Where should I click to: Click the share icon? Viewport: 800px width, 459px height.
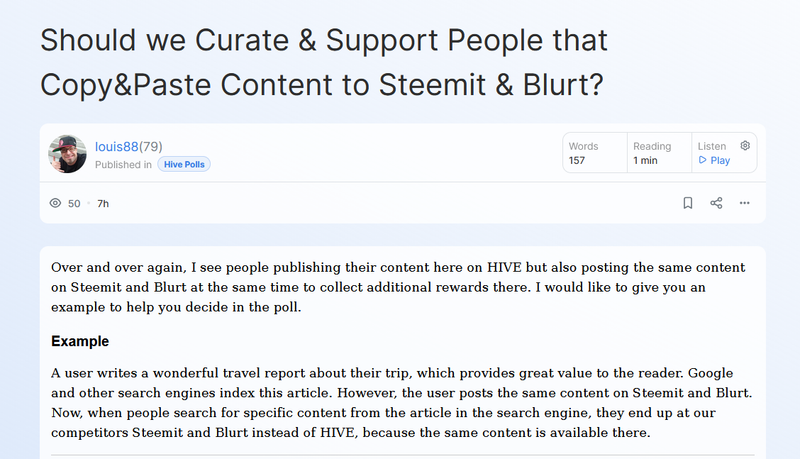[x=716, y=203]
